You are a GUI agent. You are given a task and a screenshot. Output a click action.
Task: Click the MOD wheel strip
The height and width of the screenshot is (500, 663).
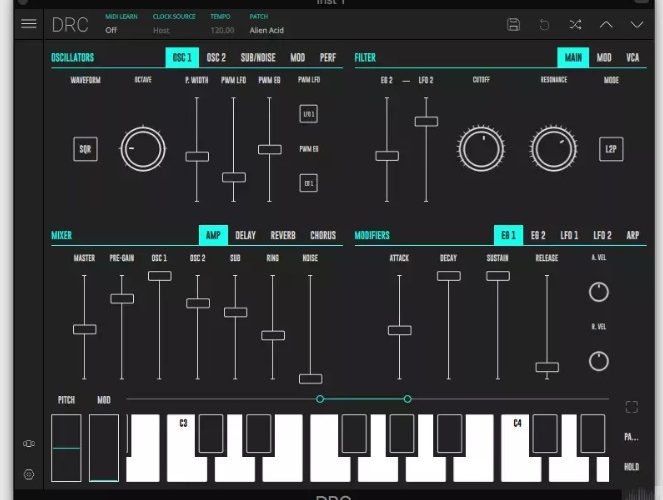pyautogui.click(x=104, y=448)
